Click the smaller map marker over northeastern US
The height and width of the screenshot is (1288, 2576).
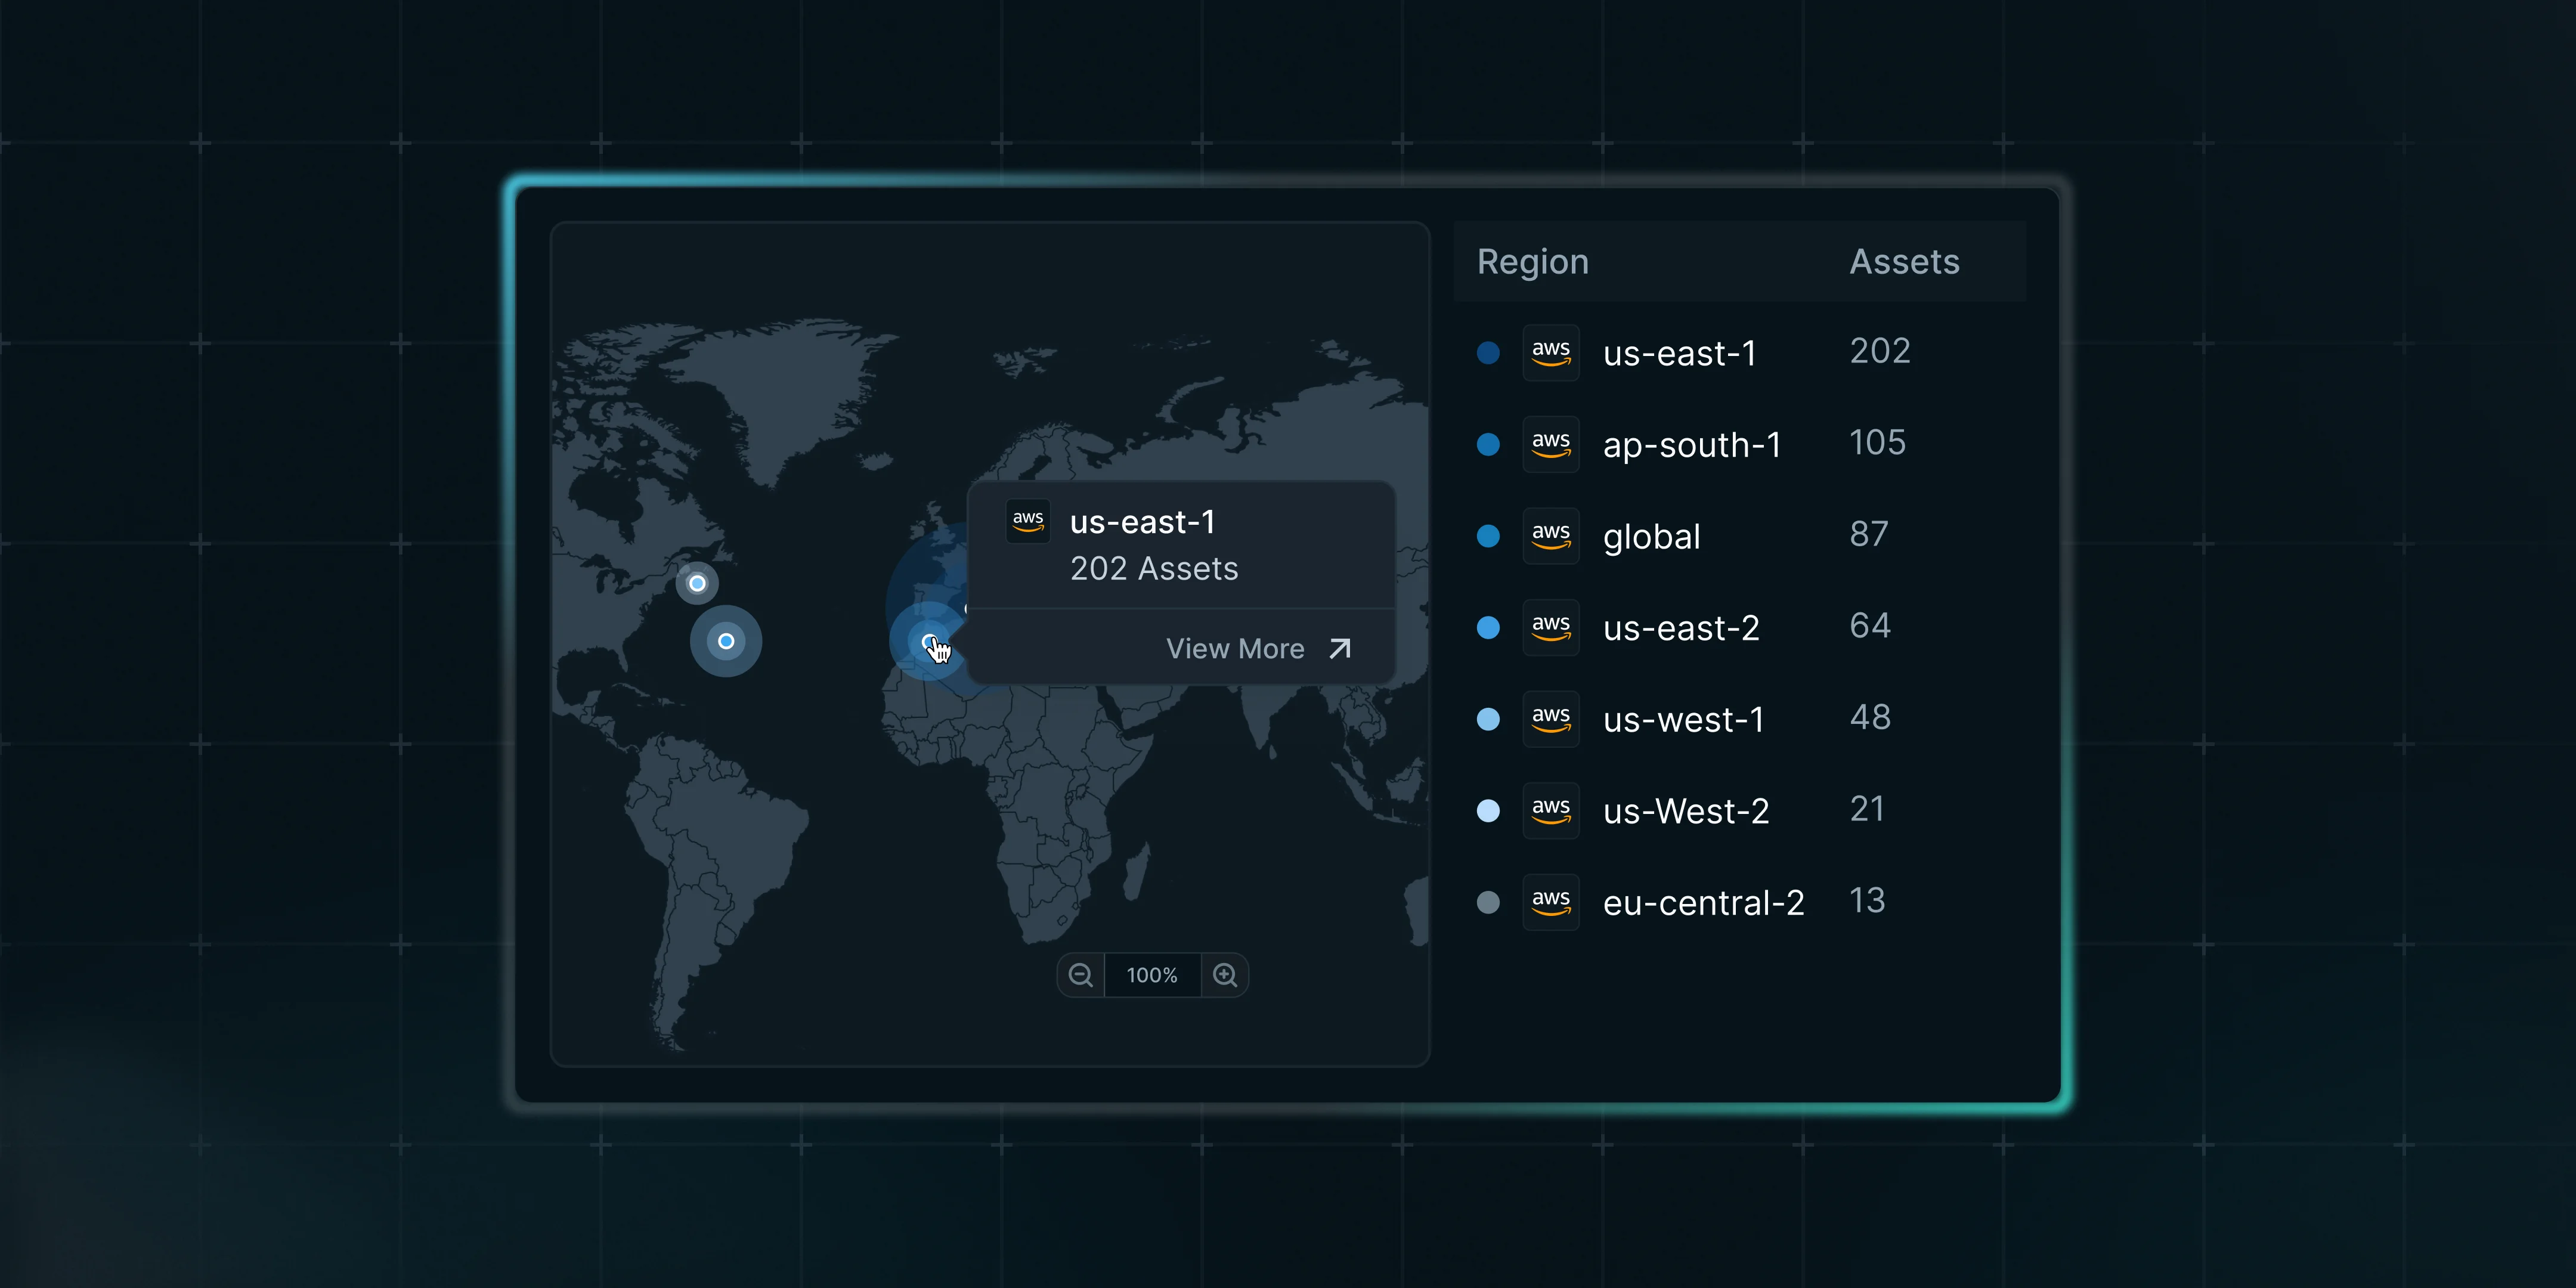coord(697,583)
